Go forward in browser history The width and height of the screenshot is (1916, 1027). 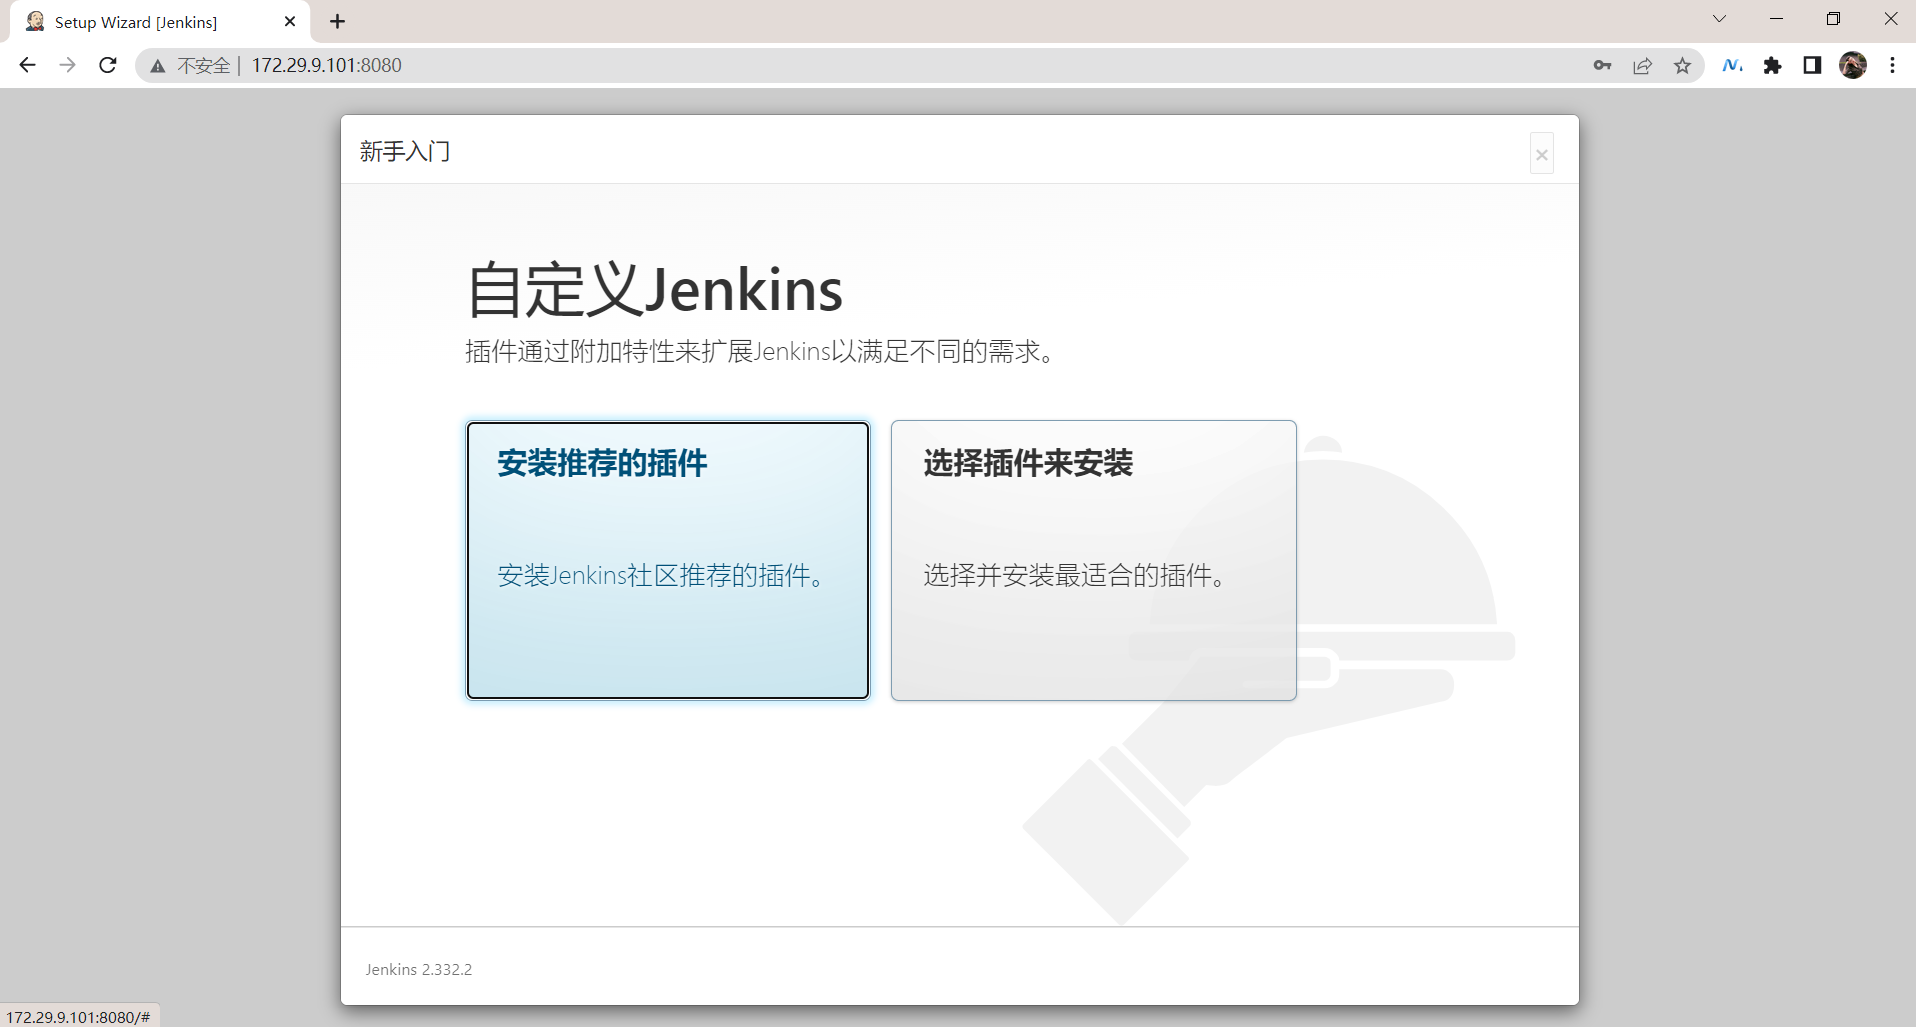[67, 65]
